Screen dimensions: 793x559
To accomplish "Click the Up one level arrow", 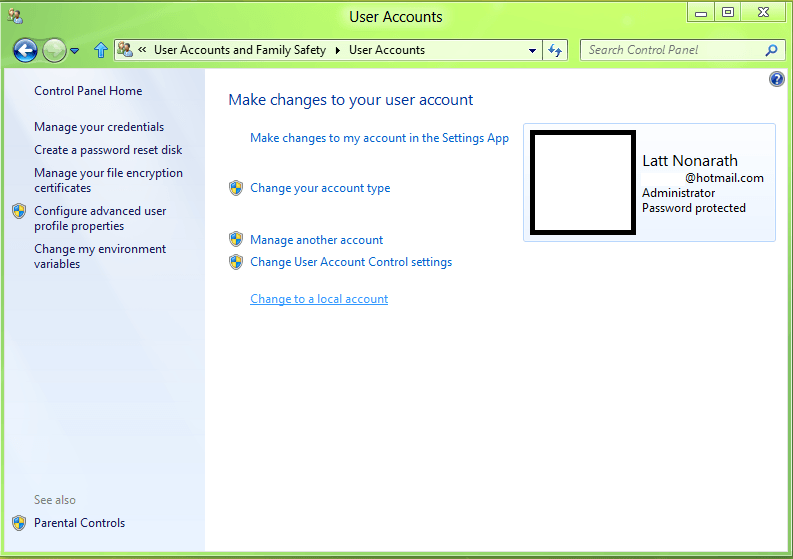I will pyautogui.click(x=100, y=50).
